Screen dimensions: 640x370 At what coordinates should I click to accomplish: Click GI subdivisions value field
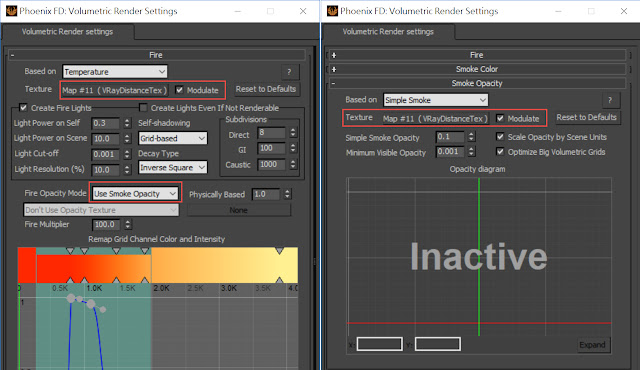click(x=271, y=148)
